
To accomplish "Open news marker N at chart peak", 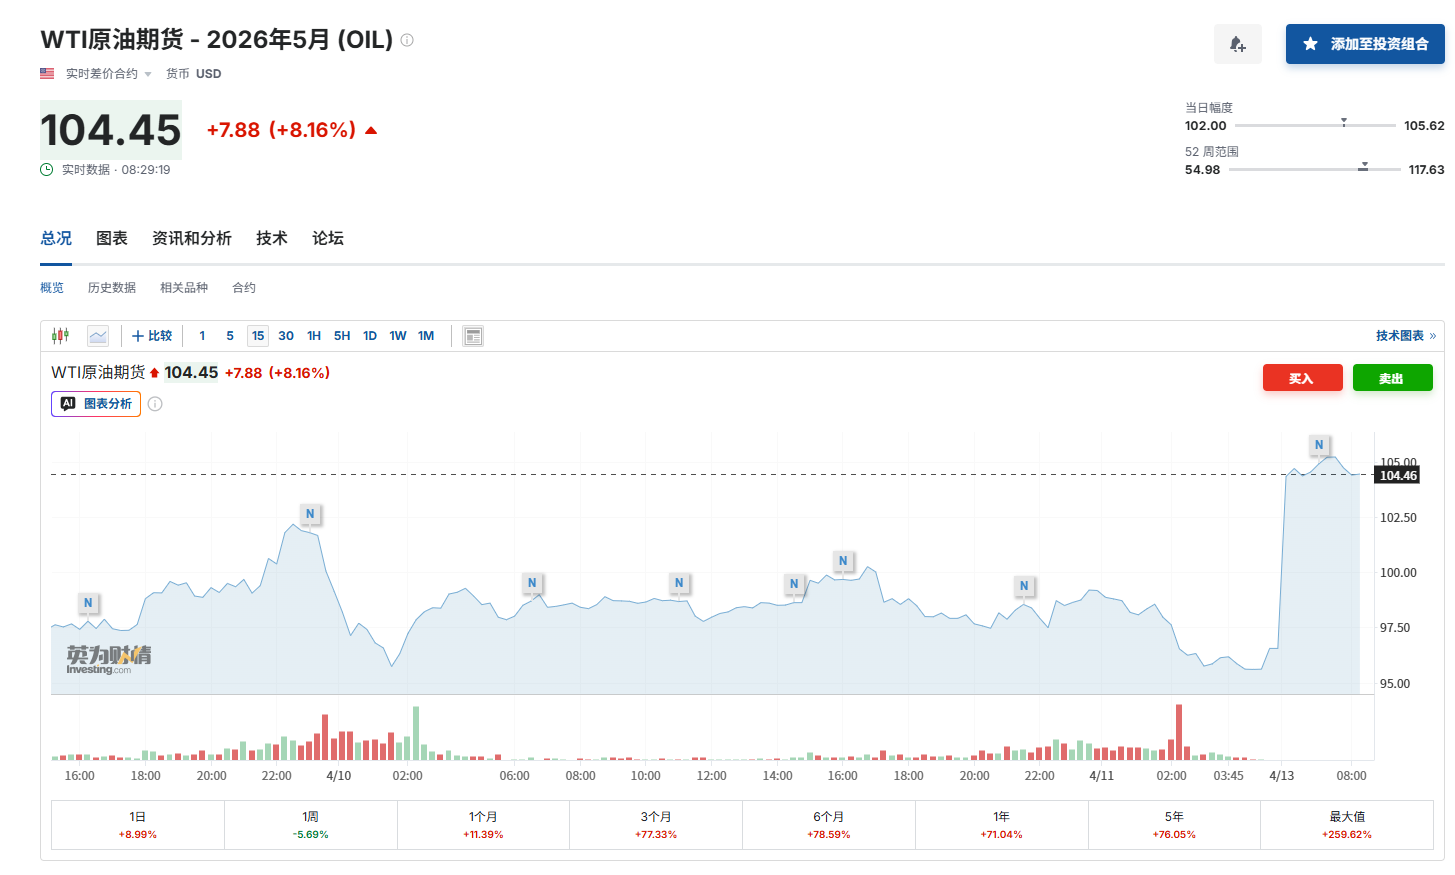I will coord(1319,445).
